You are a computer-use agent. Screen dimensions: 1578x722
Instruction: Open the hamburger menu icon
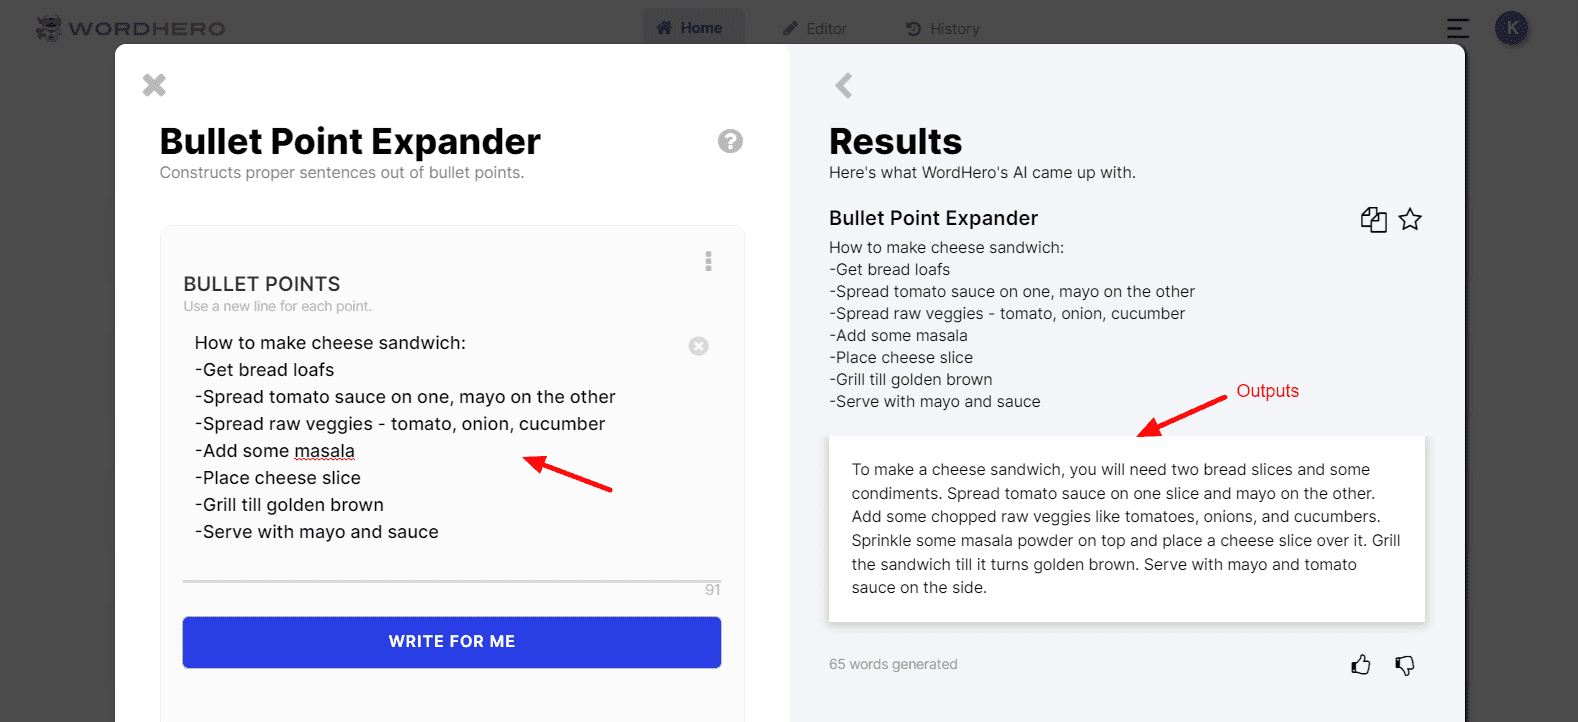(x=1458, y=29)
